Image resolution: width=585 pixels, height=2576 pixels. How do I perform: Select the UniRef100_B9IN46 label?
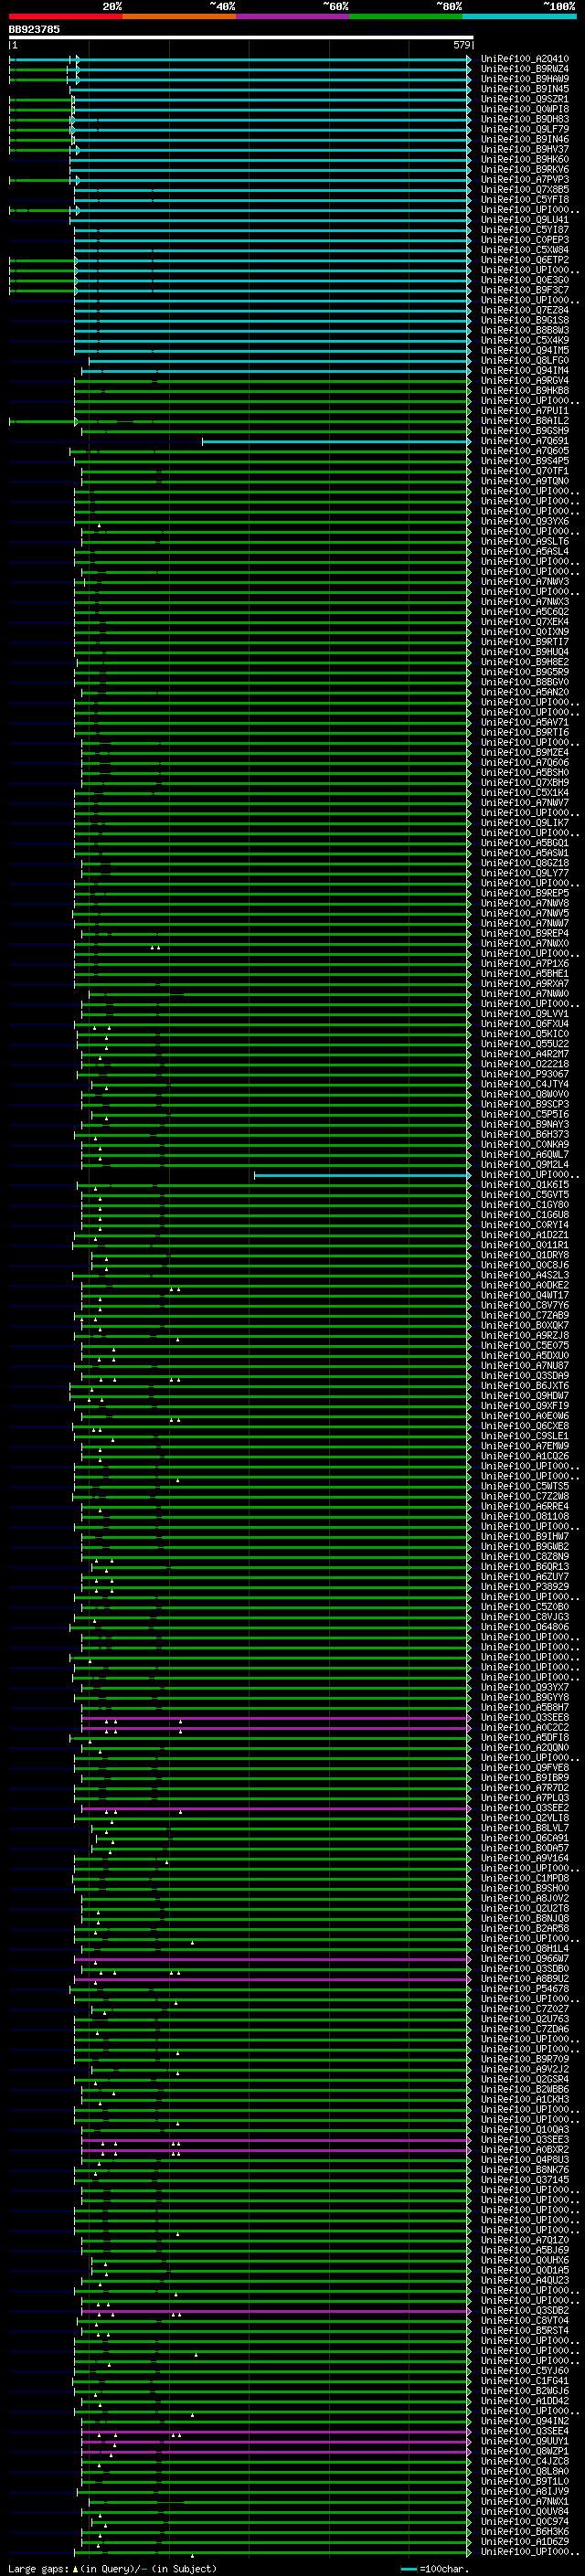tap(525, 139)
